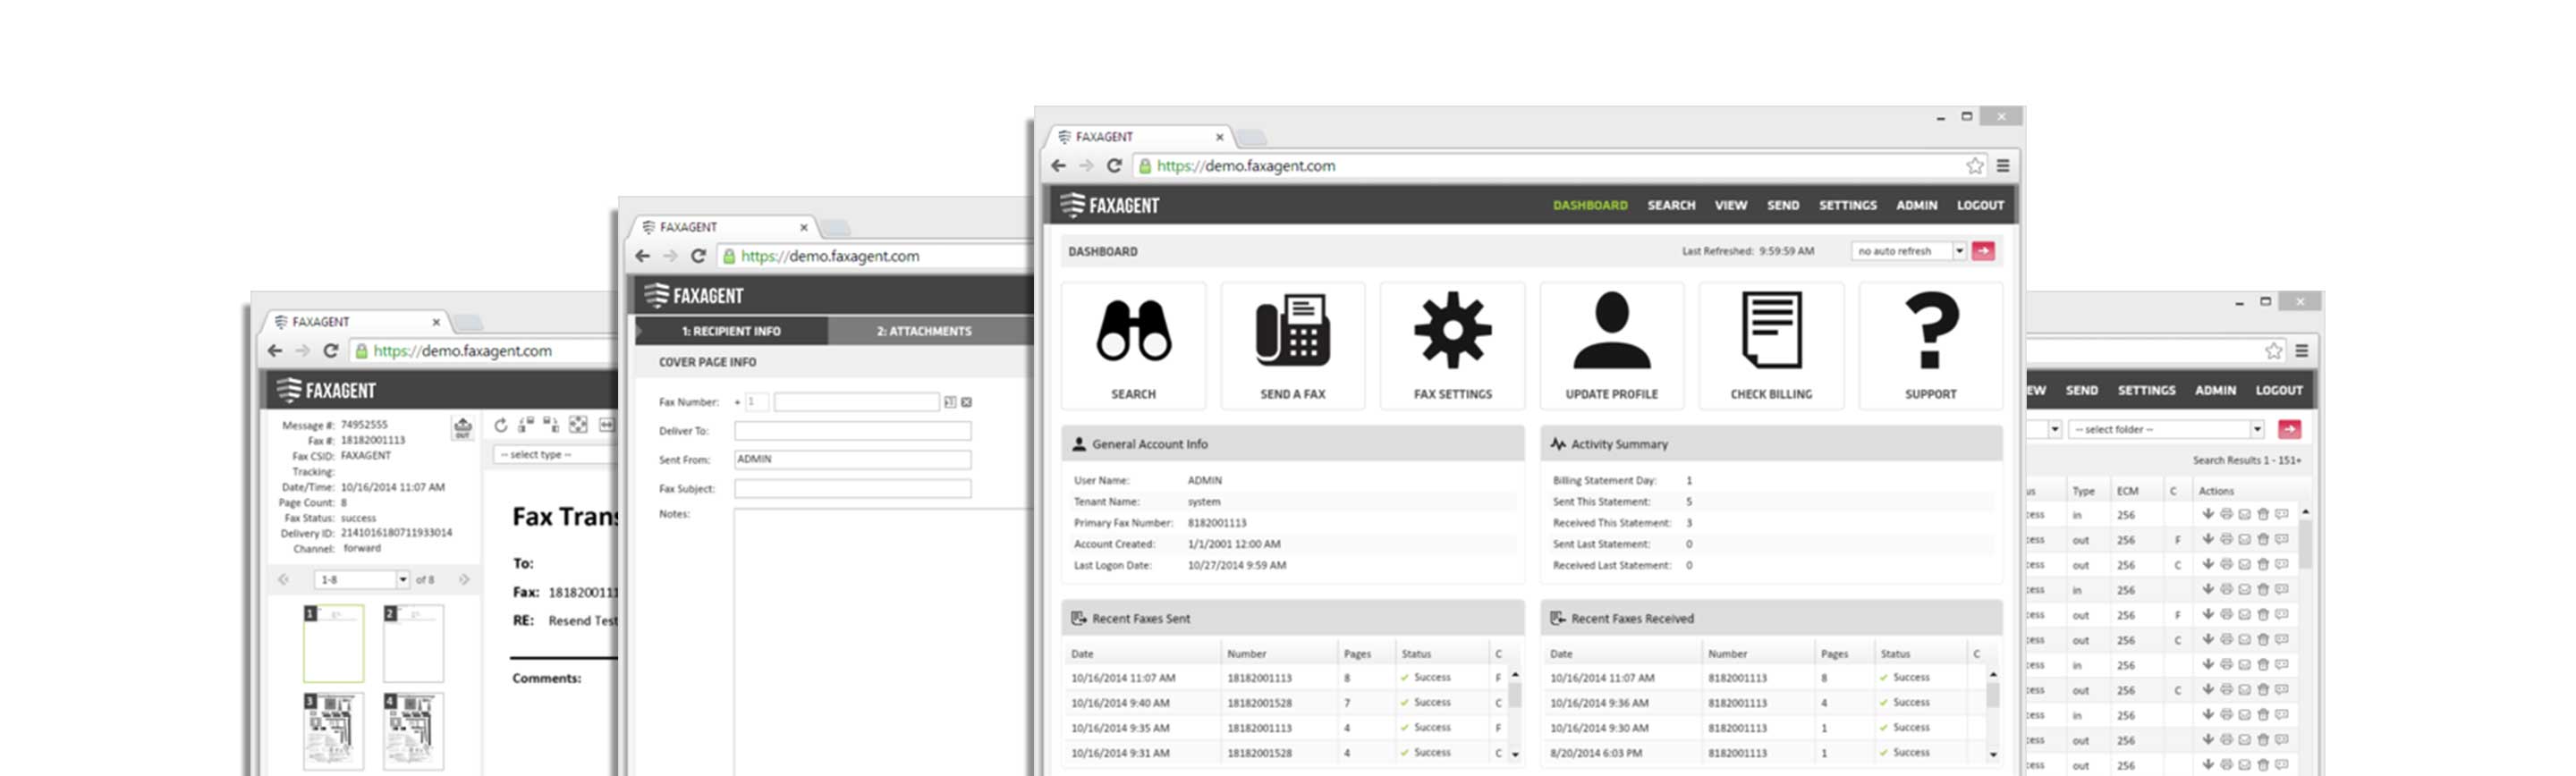Viewport: 2576px width, 776px height.
Task: Click Logout in the search results window
Action: tap(2278, 390)
